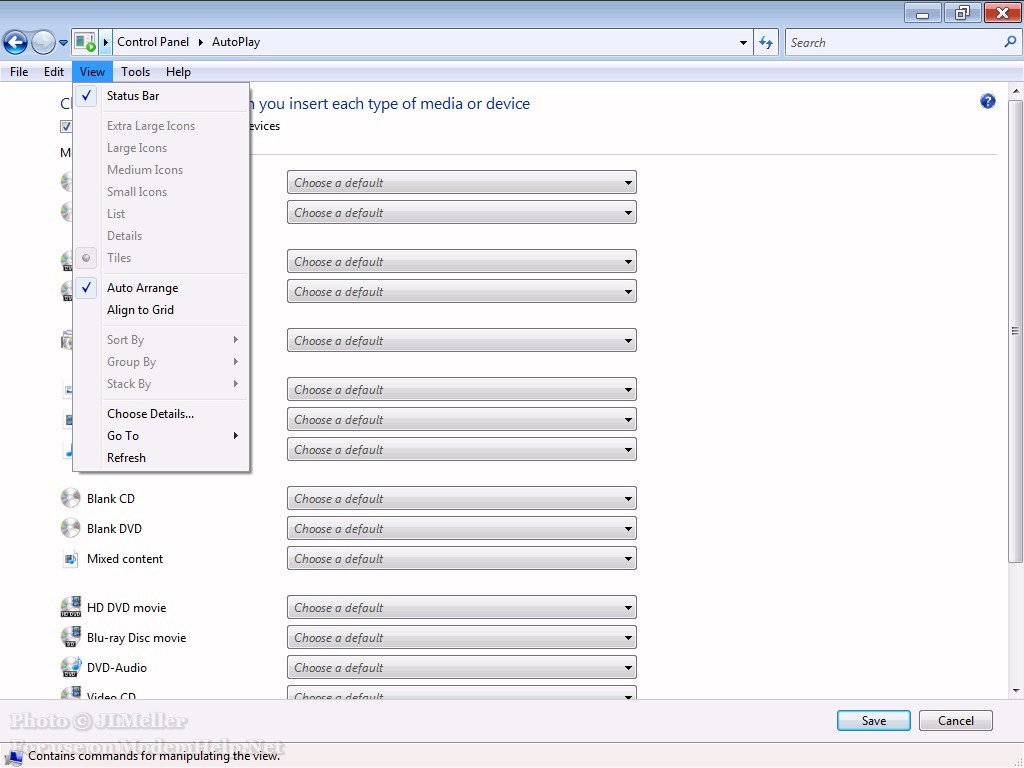The width and height of the screenshot is (1024, 768).
Task: Open the Blank DVD default dropdown
Action: pyautogui.click(x=462, y=528)
